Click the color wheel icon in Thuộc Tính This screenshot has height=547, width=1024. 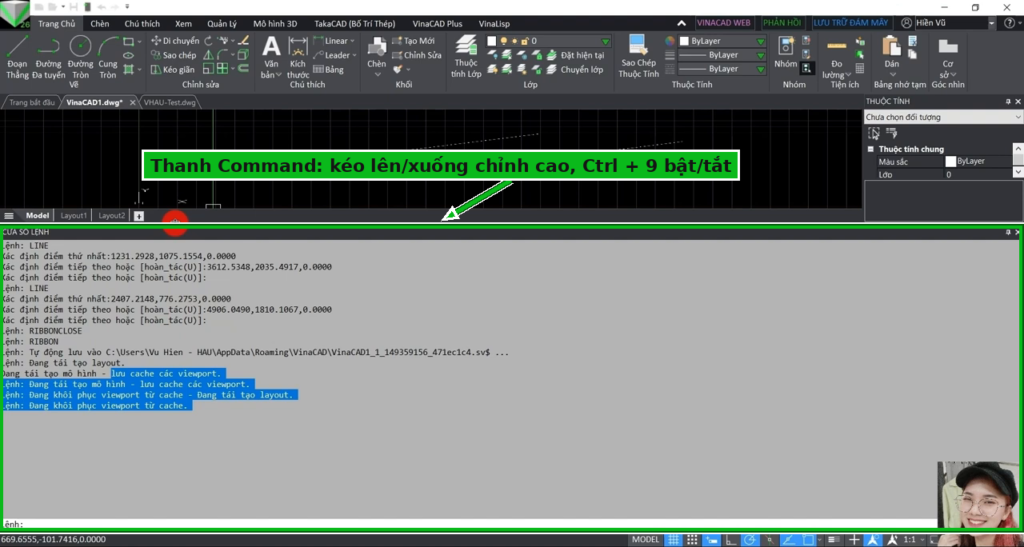tap(670, 40)
